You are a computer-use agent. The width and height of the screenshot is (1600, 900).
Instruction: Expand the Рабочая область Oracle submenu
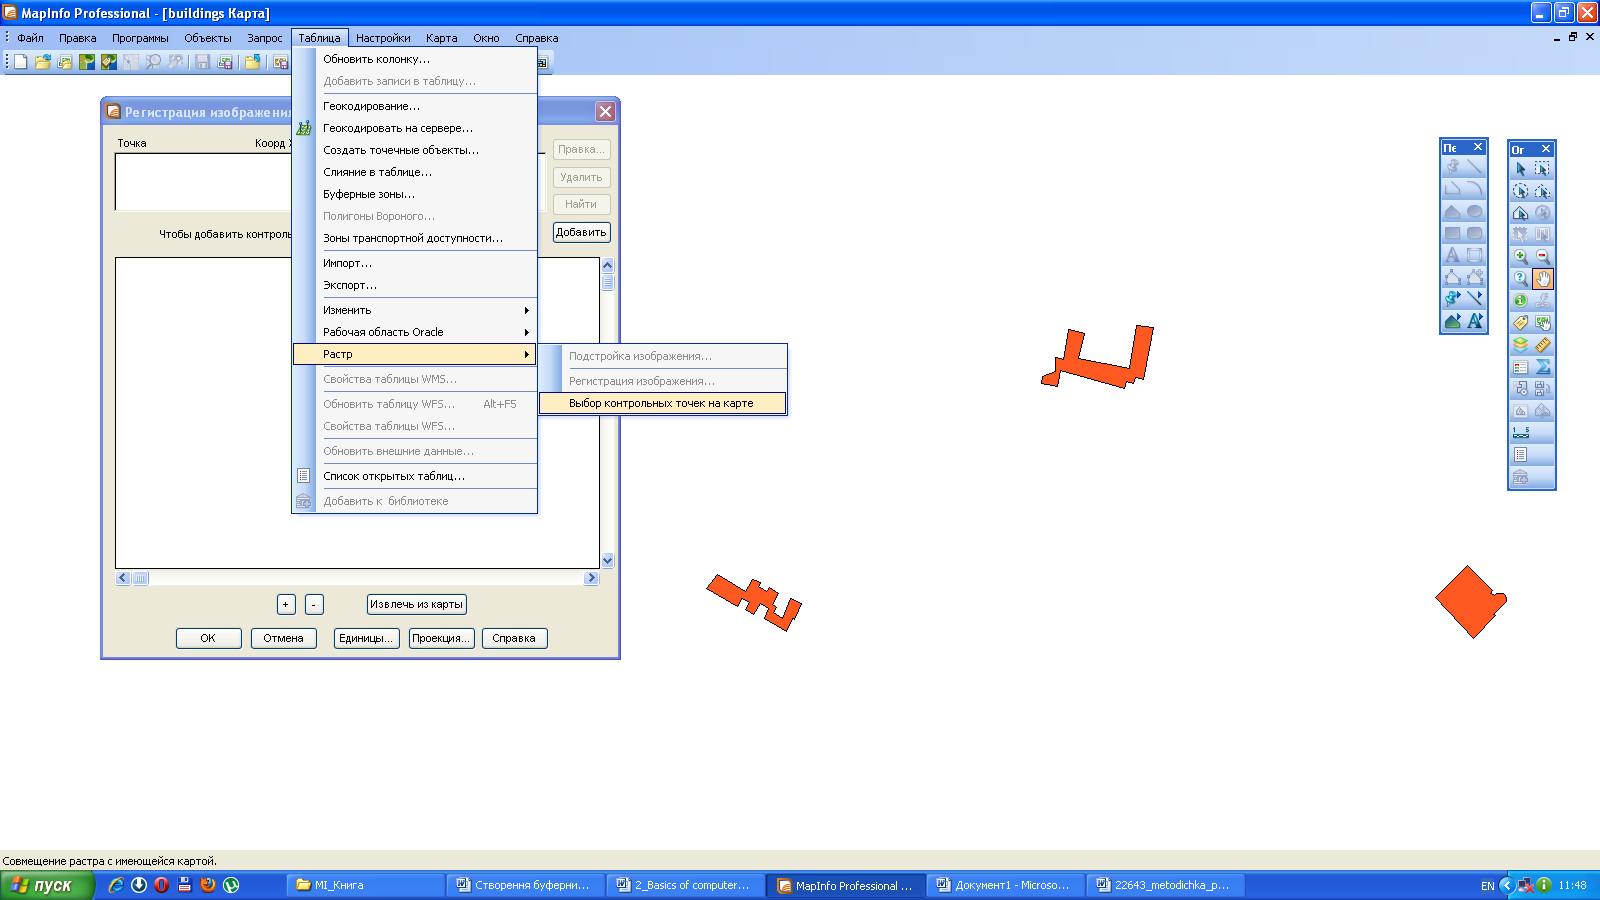(415, 332)
